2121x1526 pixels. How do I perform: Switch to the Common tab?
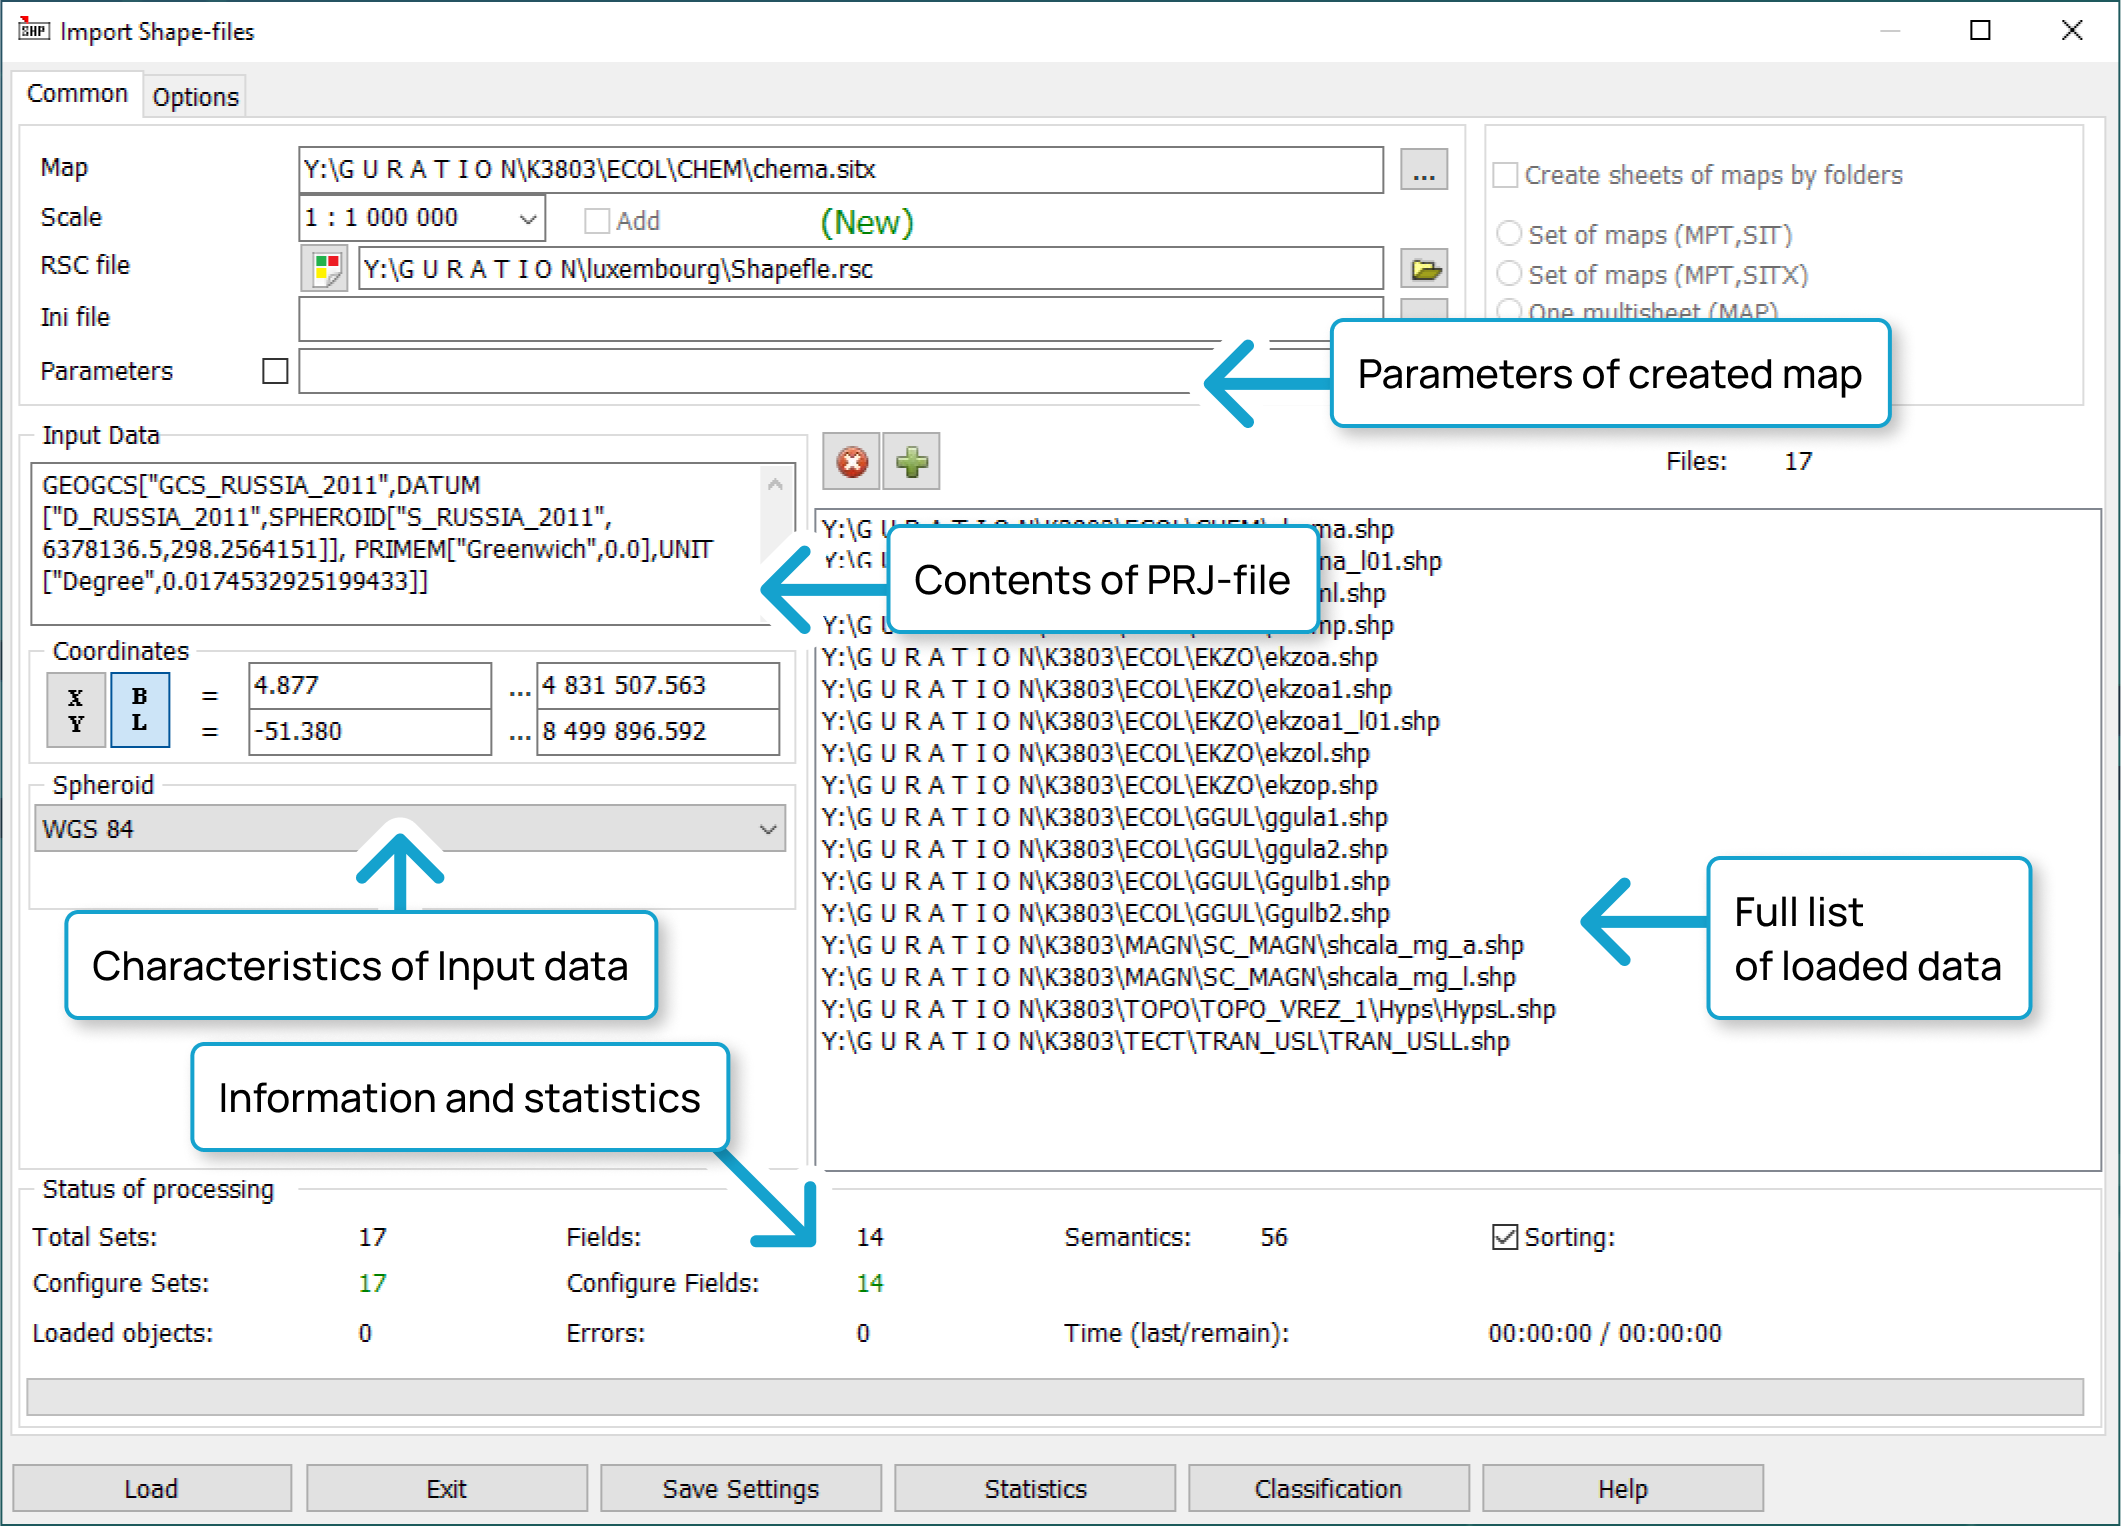77,94
